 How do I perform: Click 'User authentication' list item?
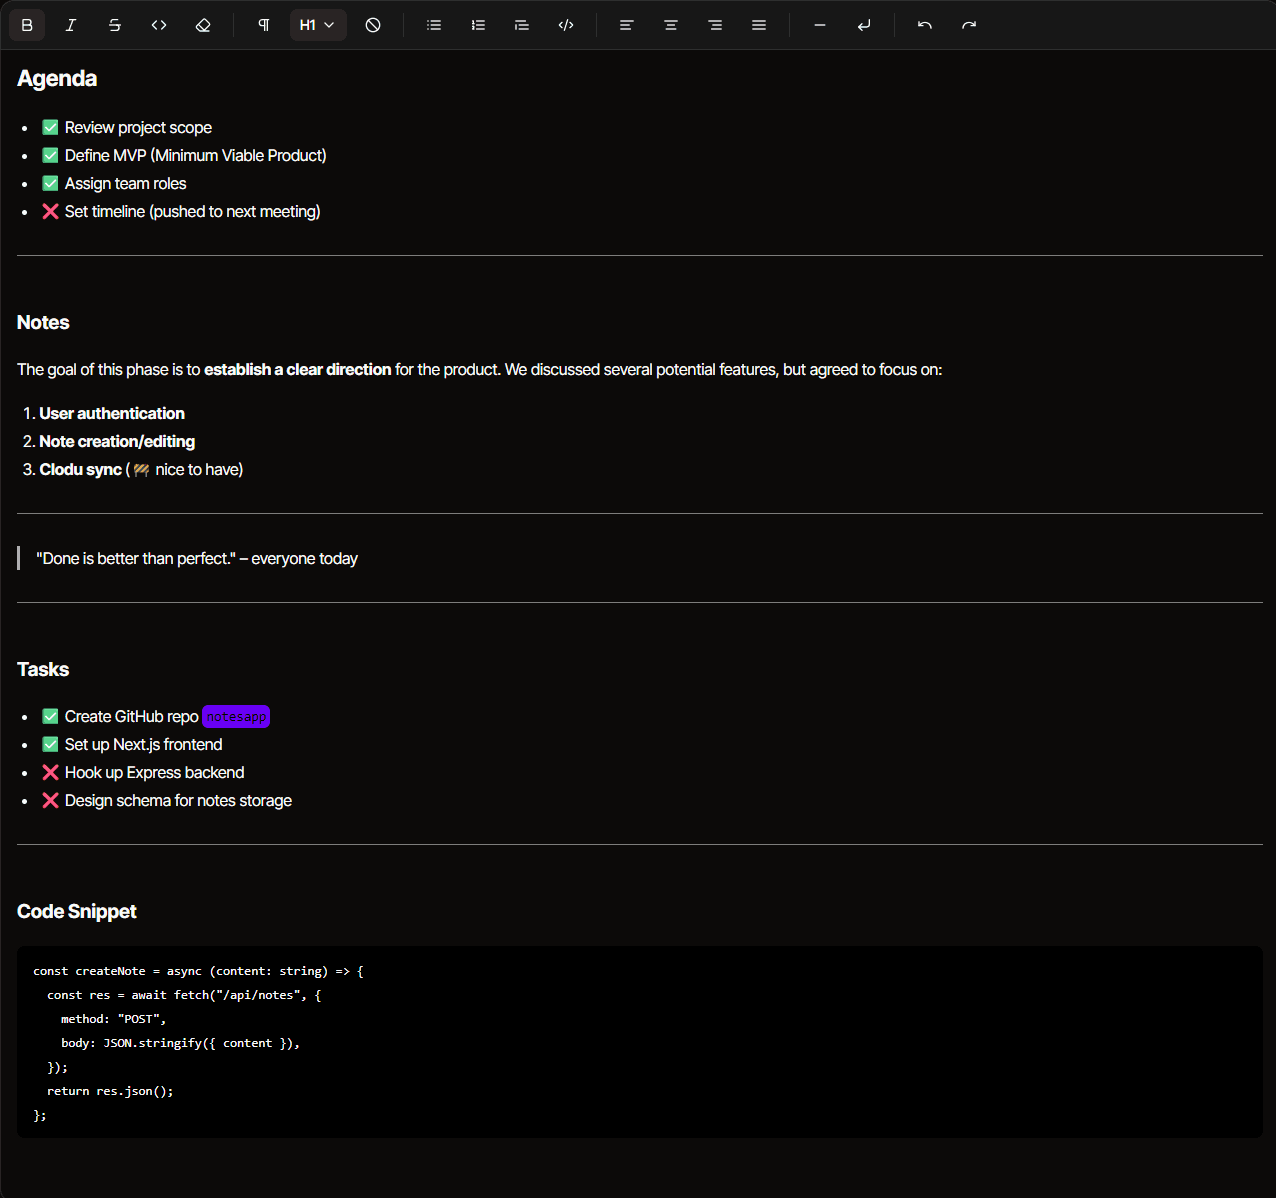coord(112,413)
